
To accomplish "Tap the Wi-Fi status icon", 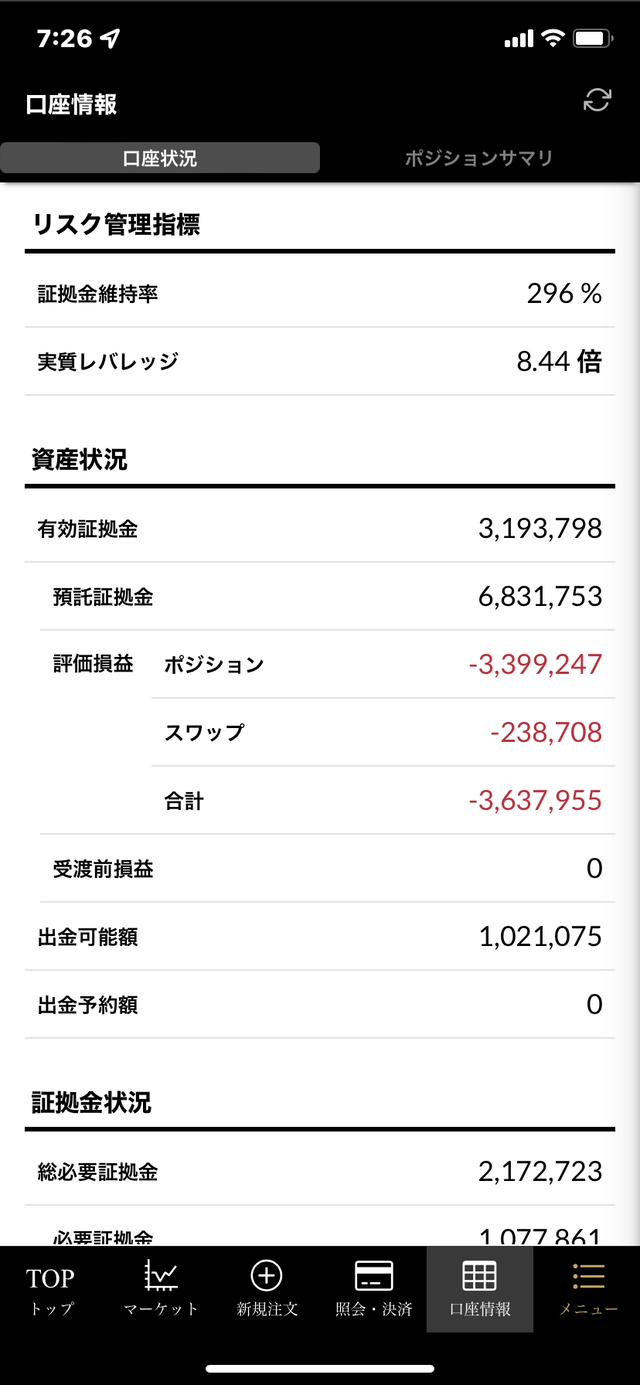I will click(x=553, y=39).
